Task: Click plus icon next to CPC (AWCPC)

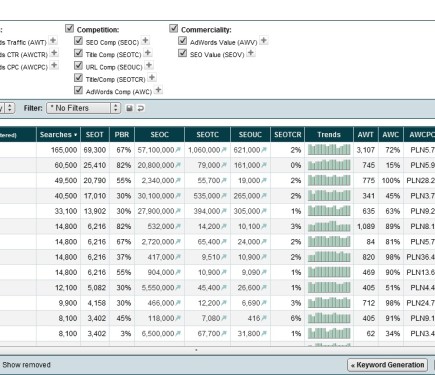Action: (54, 65)
